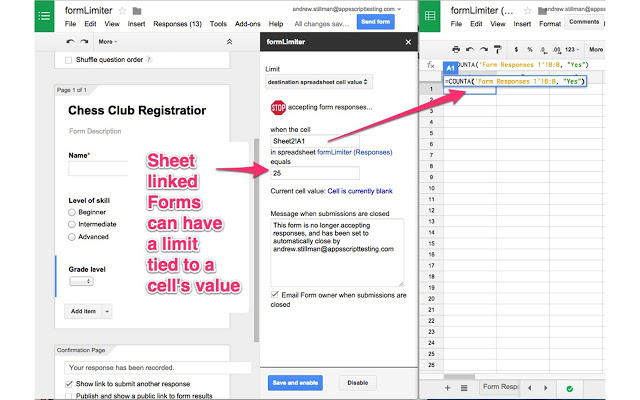Viewport: 640px width, 400px height.
Task: Click the green check status icon
Action: click(x=570, y=389)
